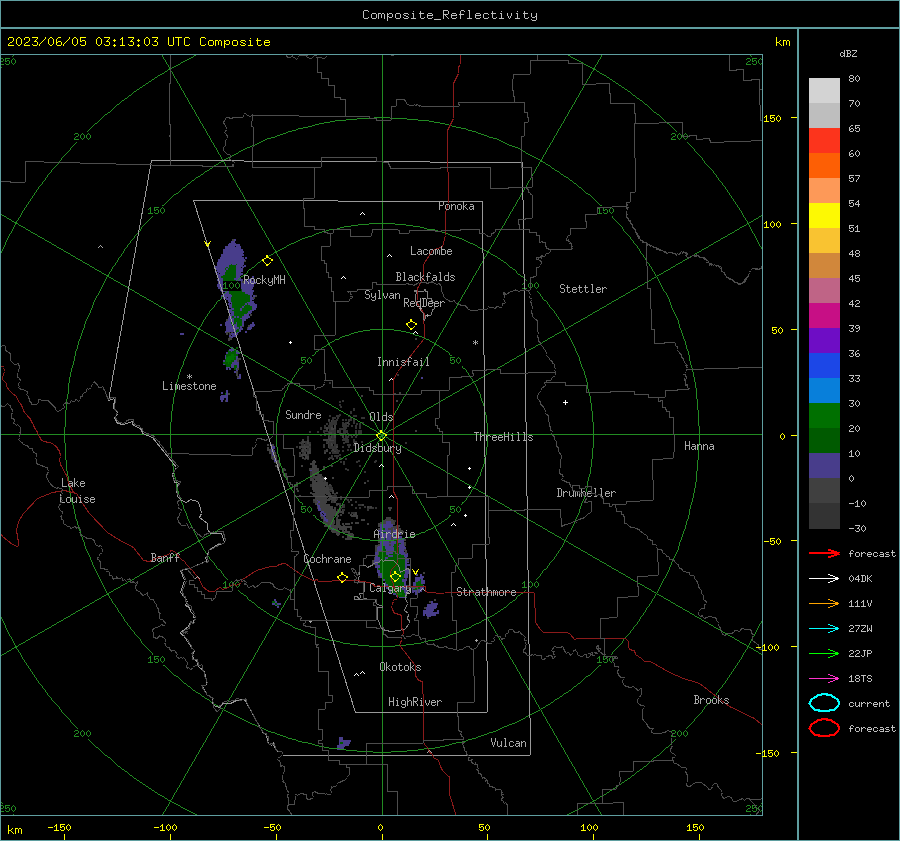Click the Hanna city label

[699, 446]
